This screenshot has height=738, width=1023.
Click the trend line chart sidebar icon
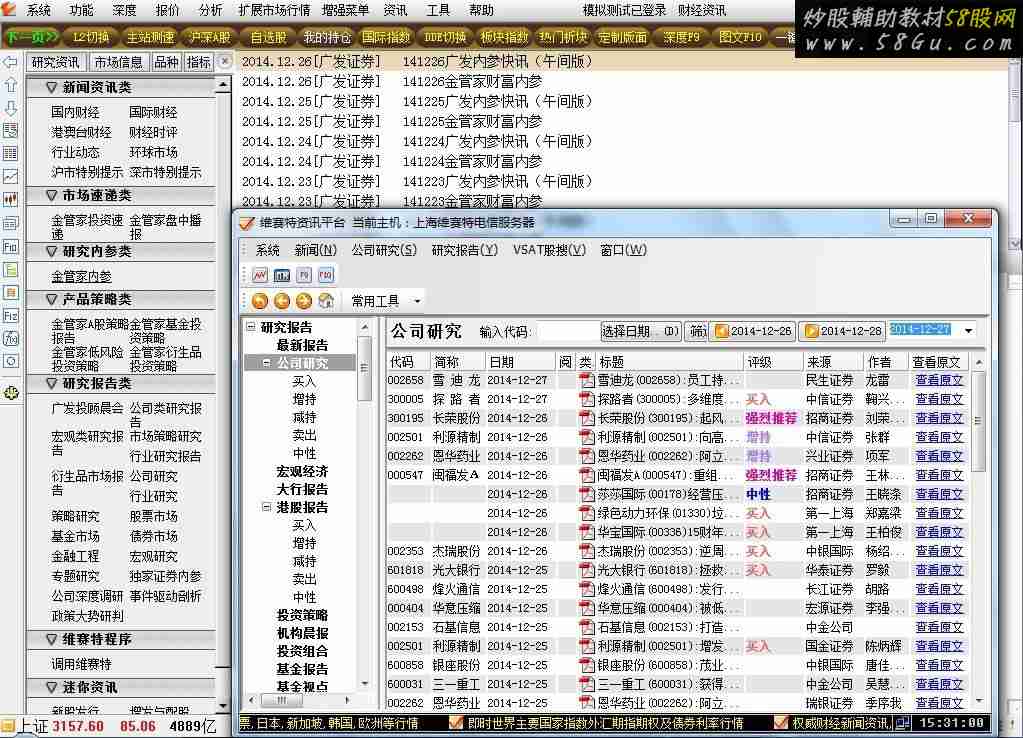tap(10, 176)
